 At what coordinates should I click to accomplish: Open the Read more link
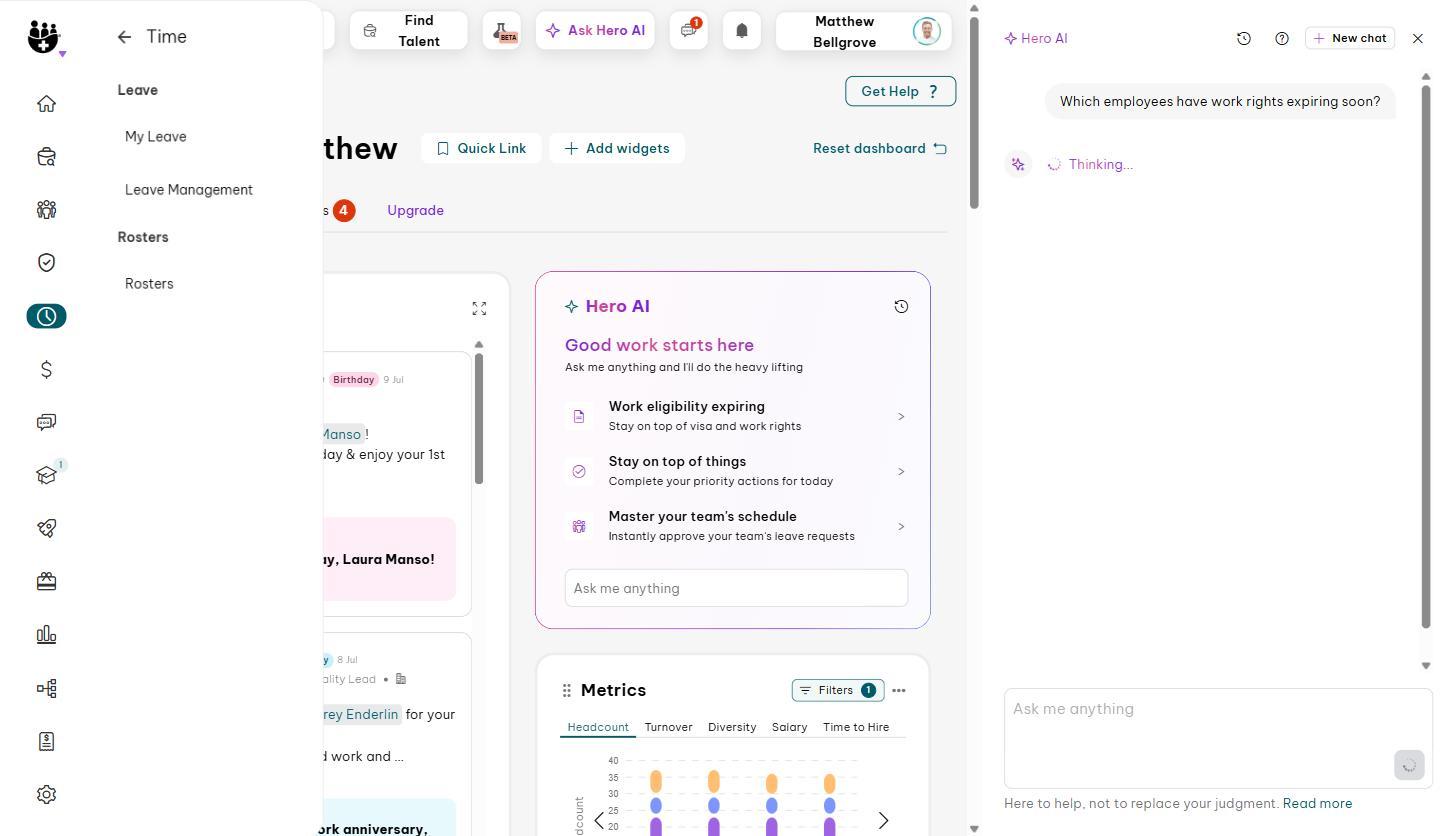[x=1317, y=804]
